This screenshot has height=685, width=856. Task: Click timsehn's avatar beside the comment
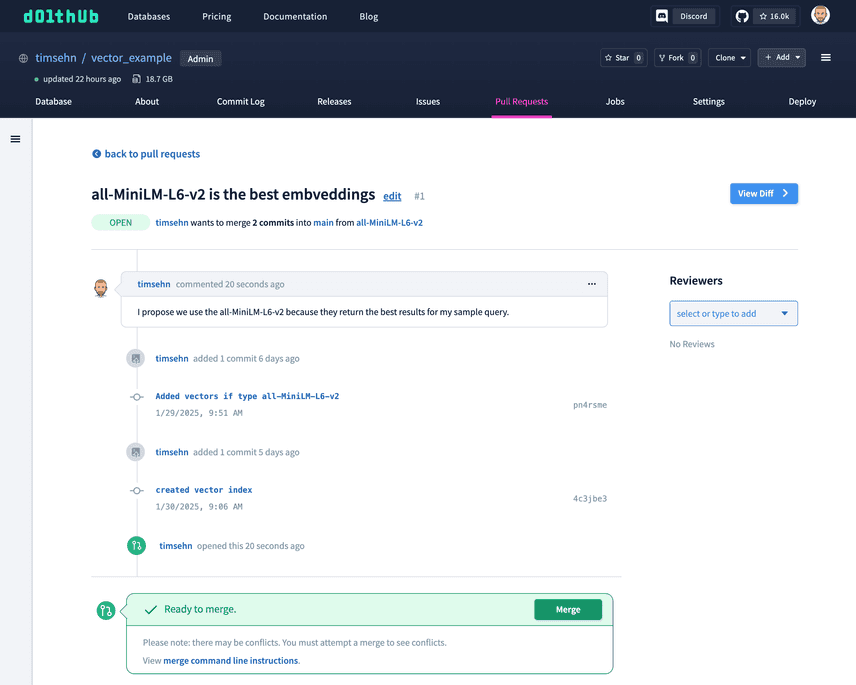(x=100, y=288)
